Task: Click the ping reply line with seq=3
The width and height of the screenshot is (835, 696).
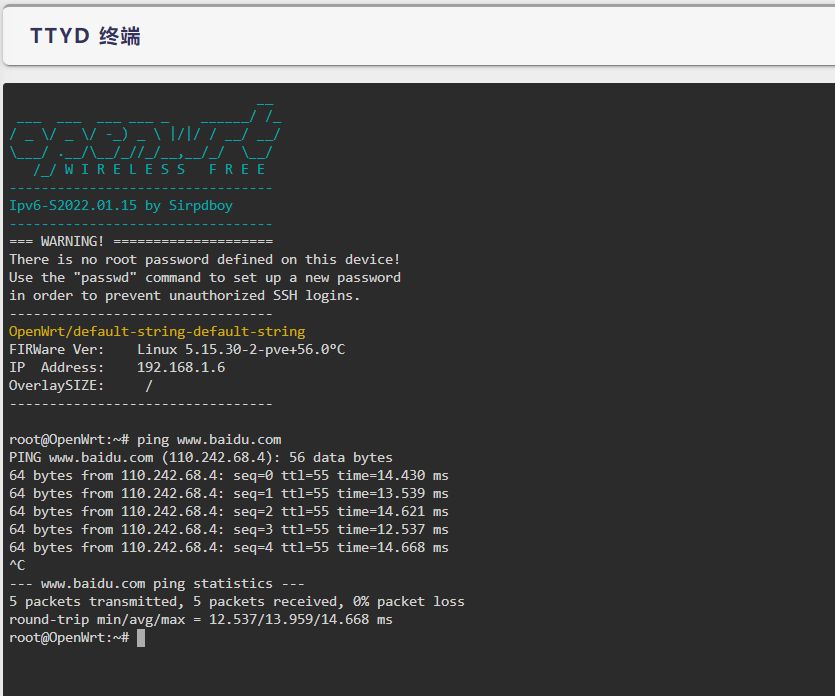Action: click(x=229, y=530)
